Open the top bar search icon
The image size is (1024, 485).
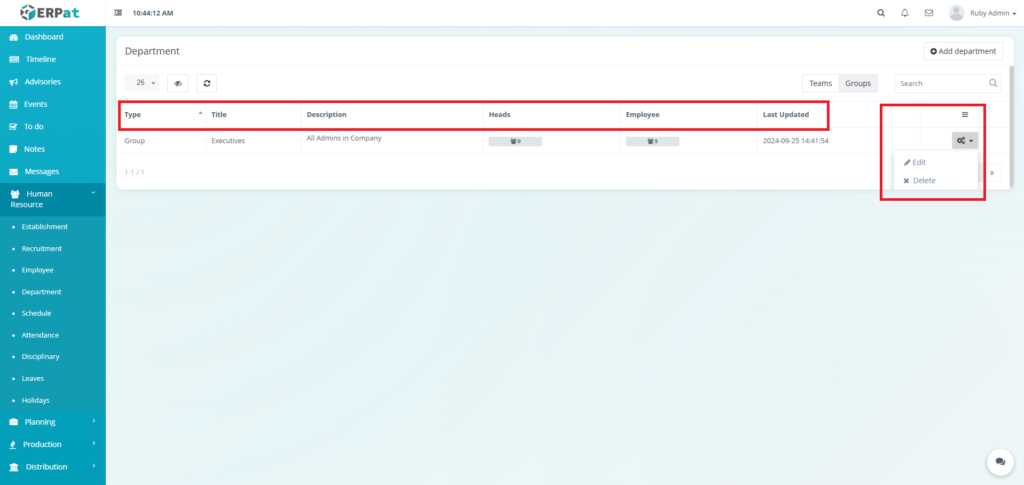click(881, 13)
